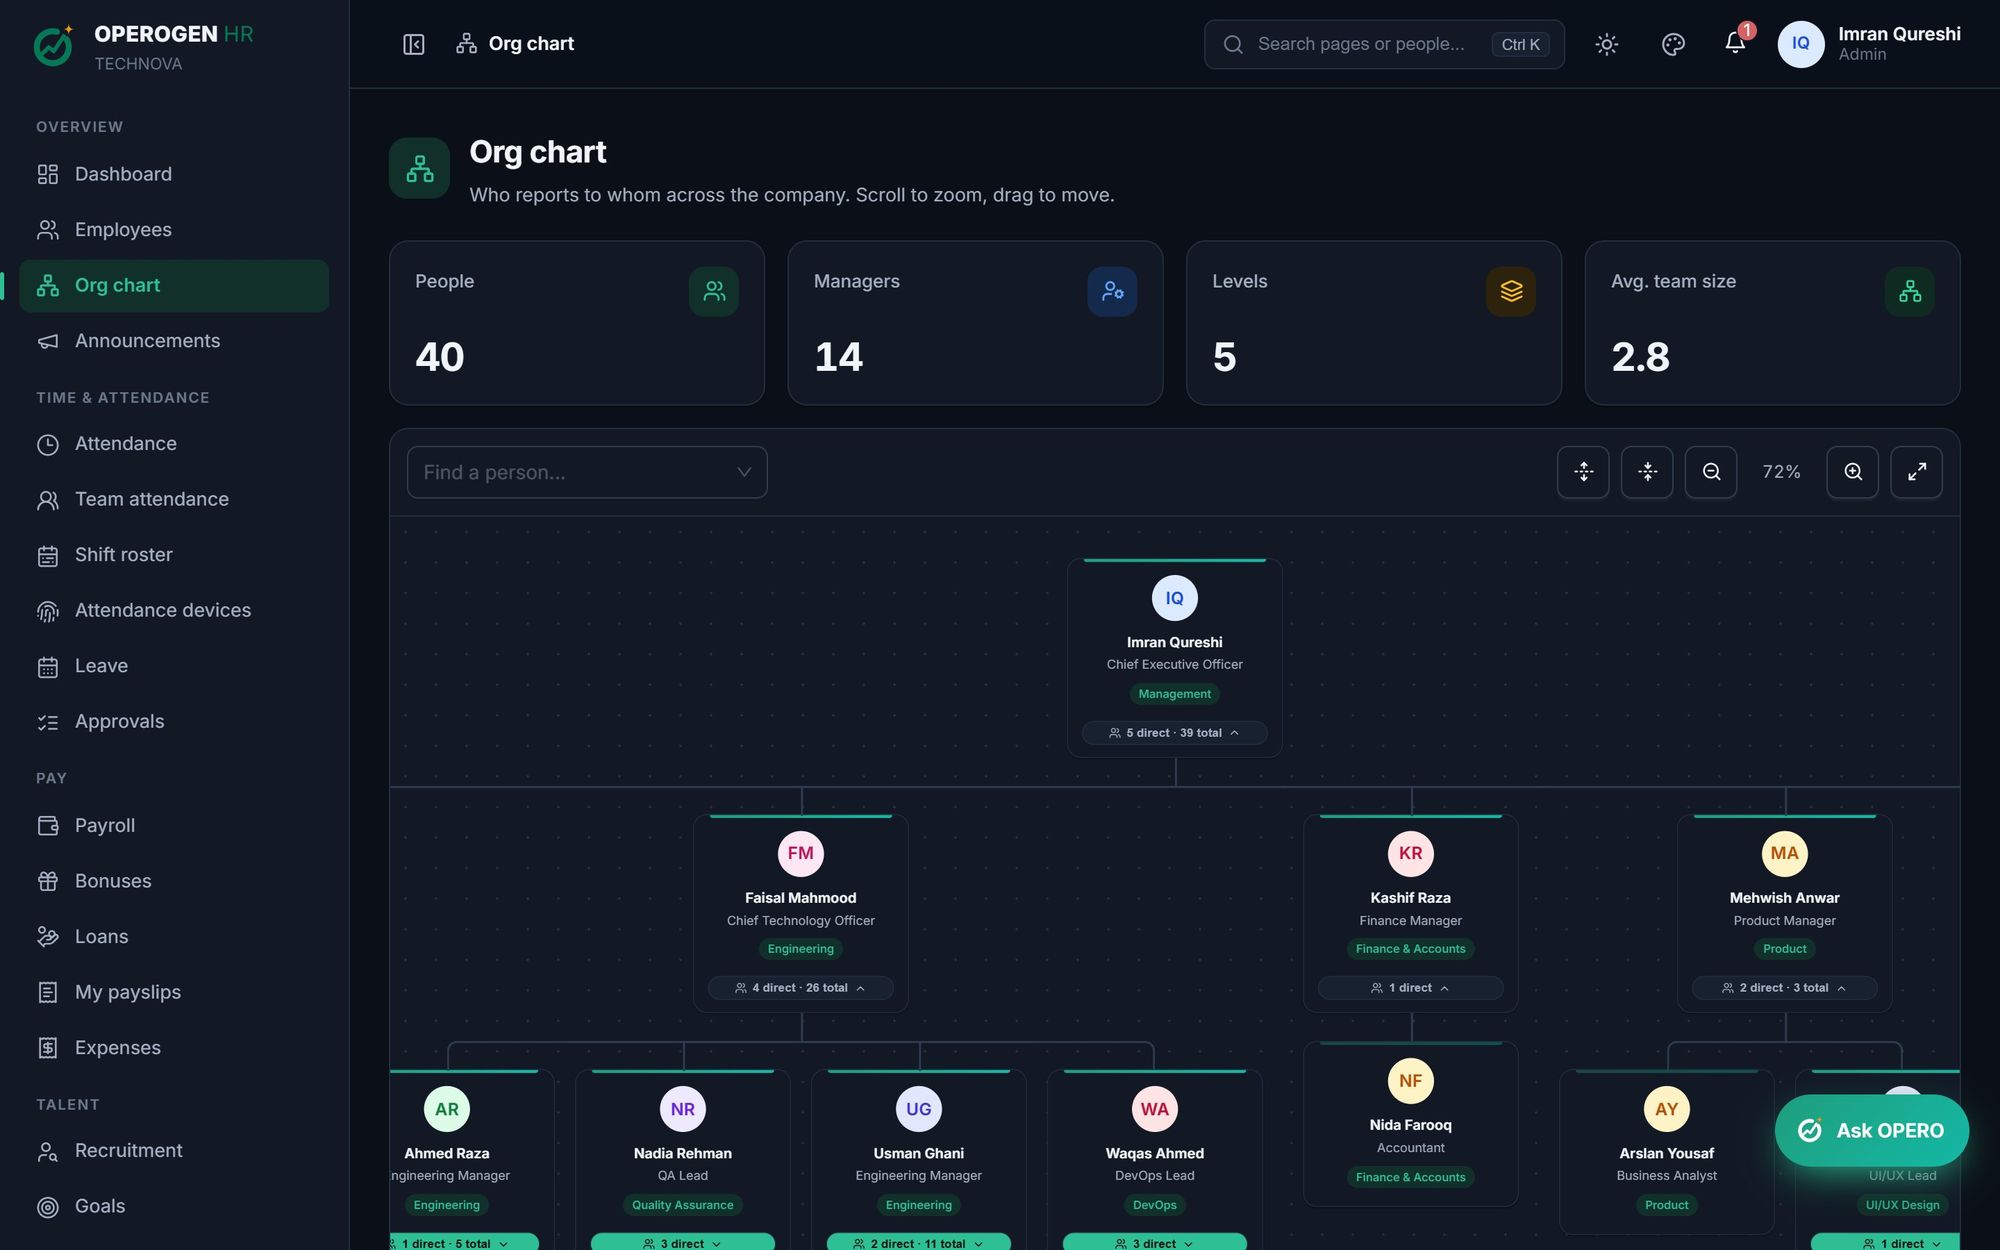Viewport: 2000px width, 1250px height.
Task: Click Arslan Yousaf's AY avatar
Action: pyautogui.click(x=1666, y=1108)
